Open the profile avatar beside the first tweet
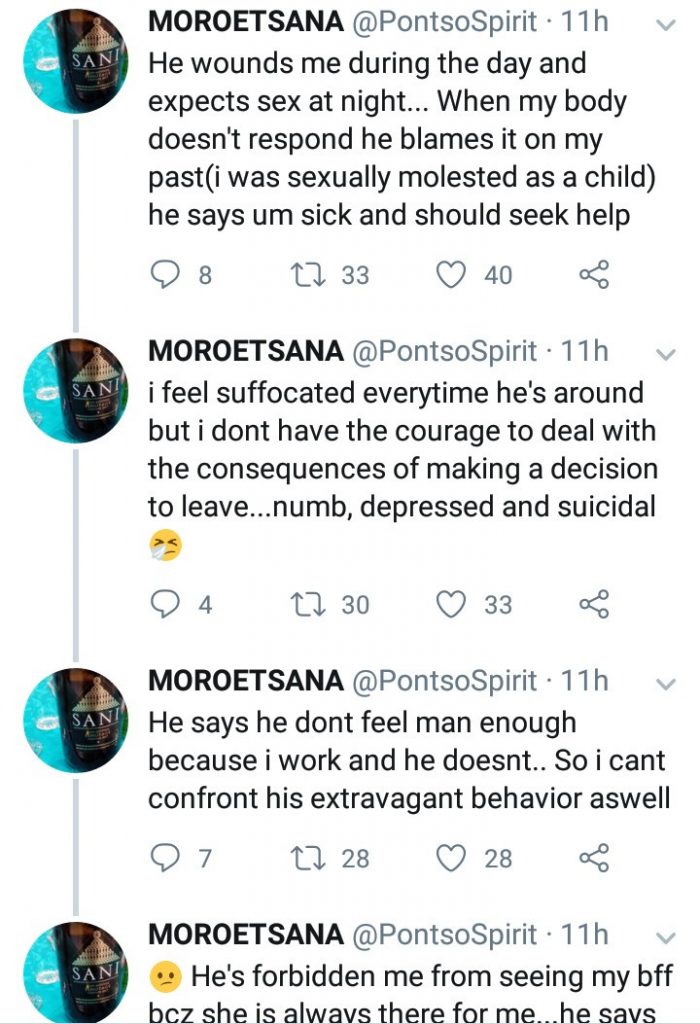 (75, 60)
